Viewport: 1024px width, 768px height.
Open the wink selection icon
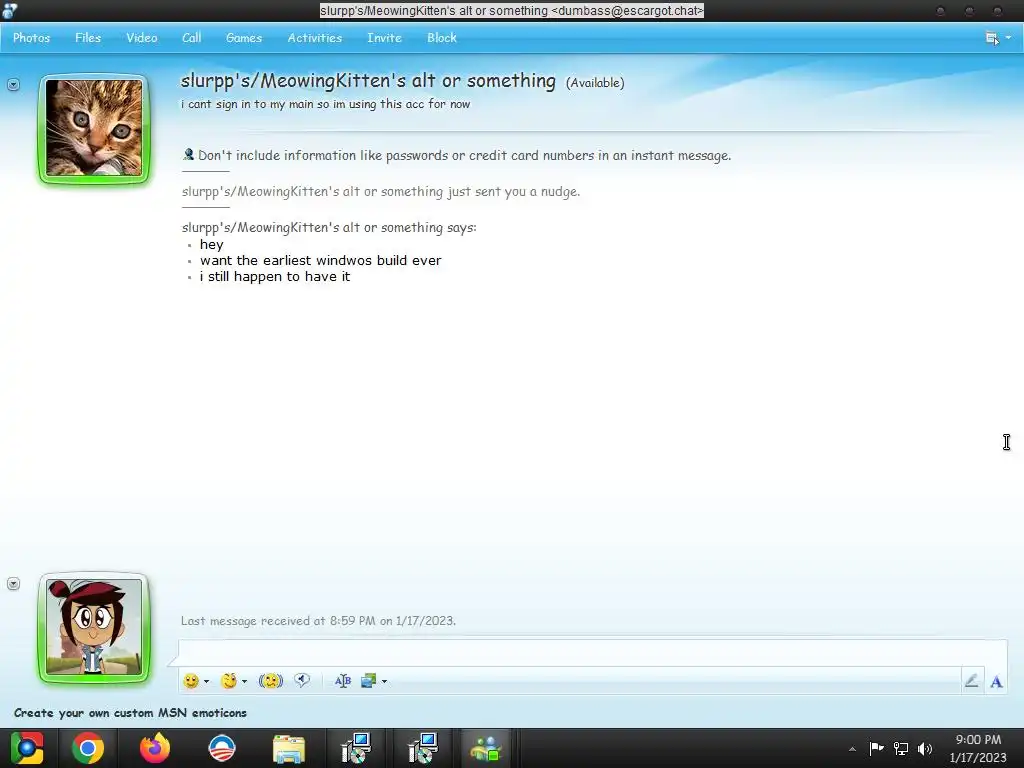229,681
